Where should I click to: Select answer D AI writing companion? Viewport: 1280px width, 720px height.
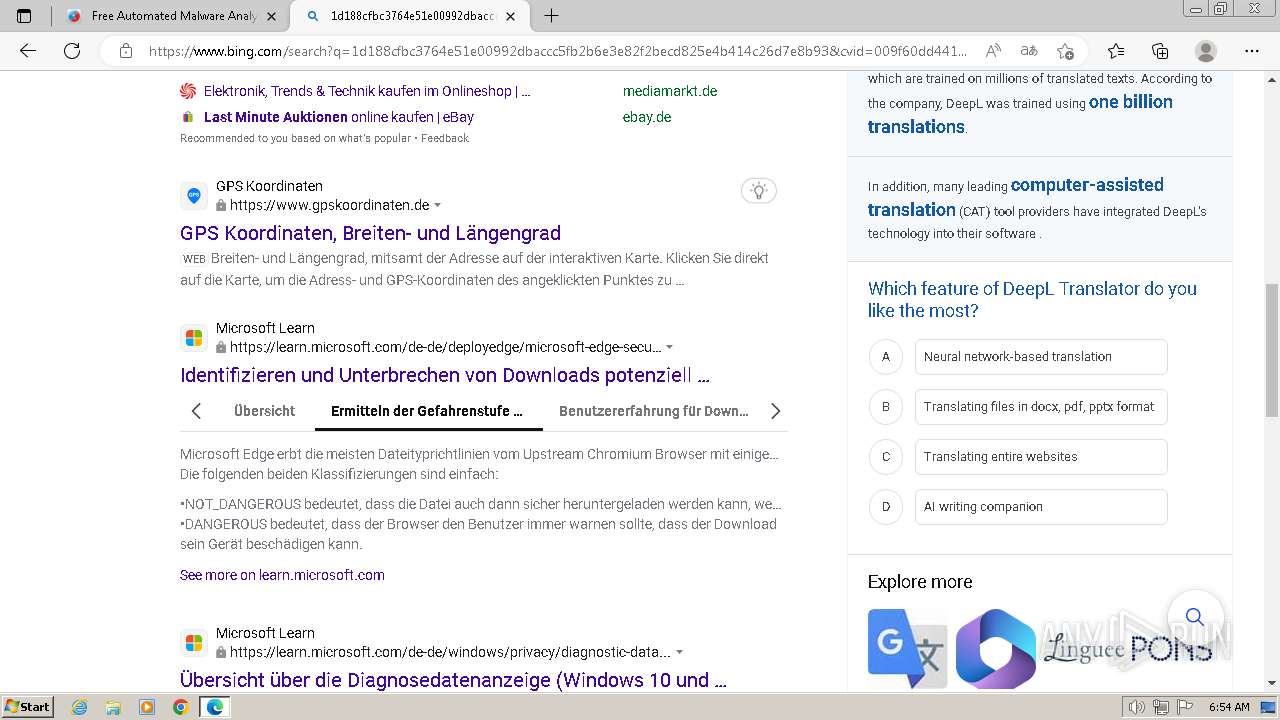(1041, 507)
